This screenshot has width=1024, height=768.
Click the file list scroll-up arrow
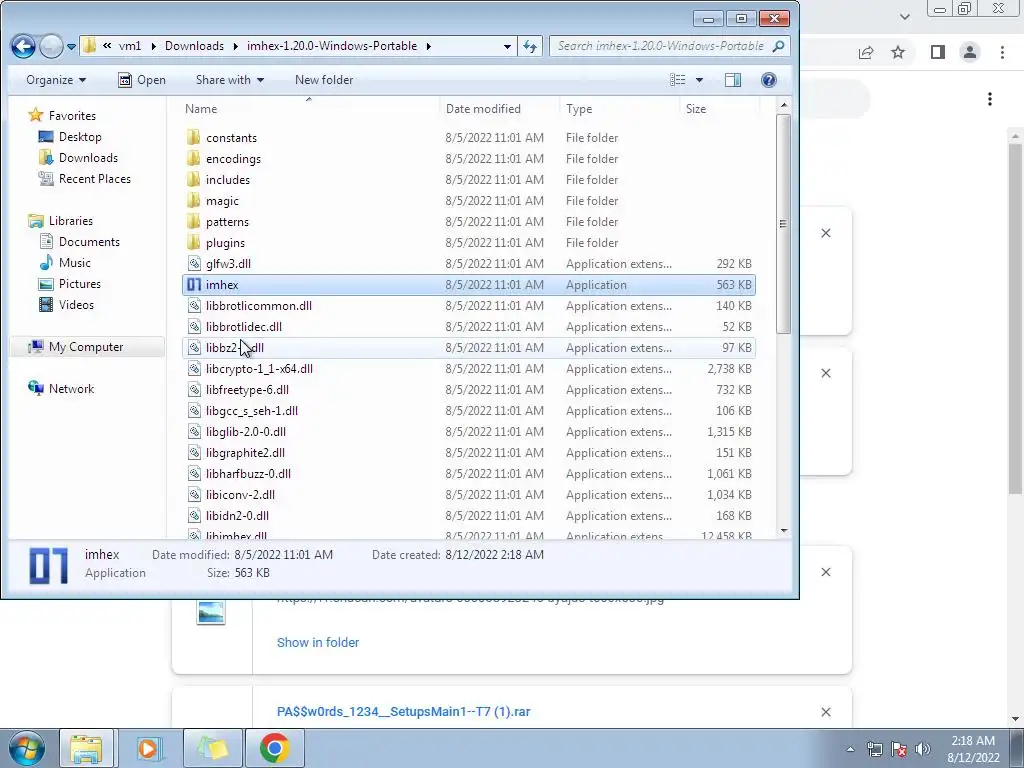point(784,105)
